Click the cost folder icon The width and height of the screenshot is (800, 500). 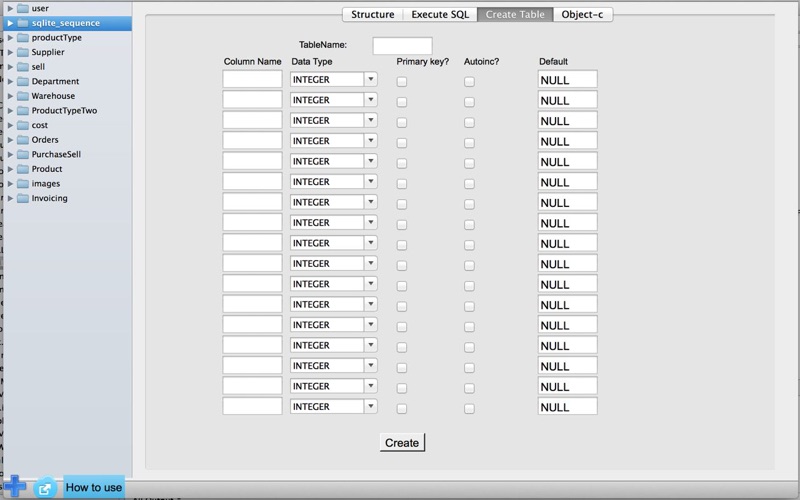[22, 125]
